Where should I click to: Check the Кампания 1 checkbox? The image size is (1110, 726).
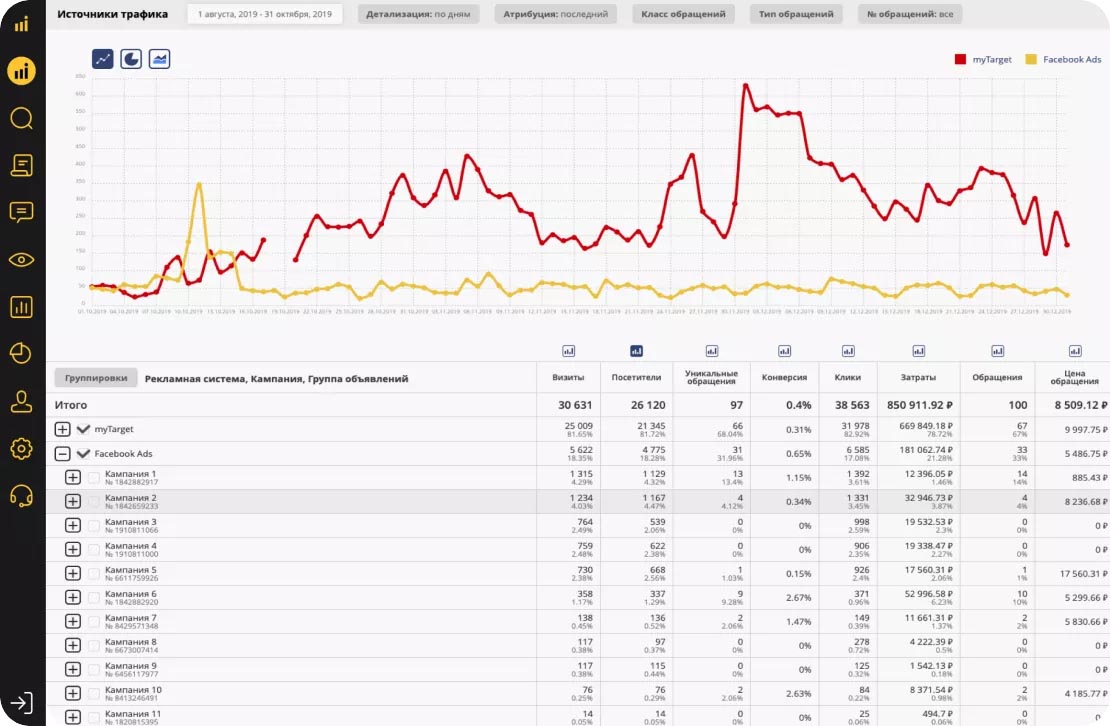tap(93, 478)
